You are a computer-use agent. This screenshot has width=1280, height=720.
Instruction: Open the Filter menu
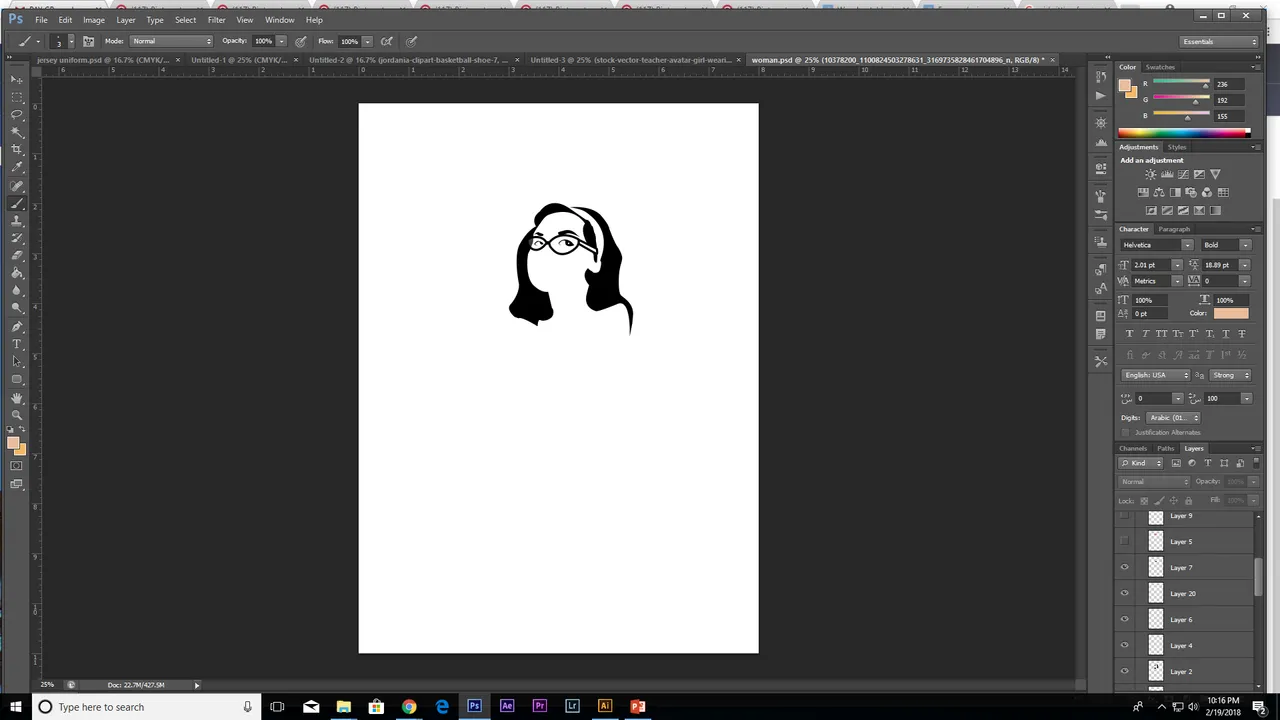(216, 20)
